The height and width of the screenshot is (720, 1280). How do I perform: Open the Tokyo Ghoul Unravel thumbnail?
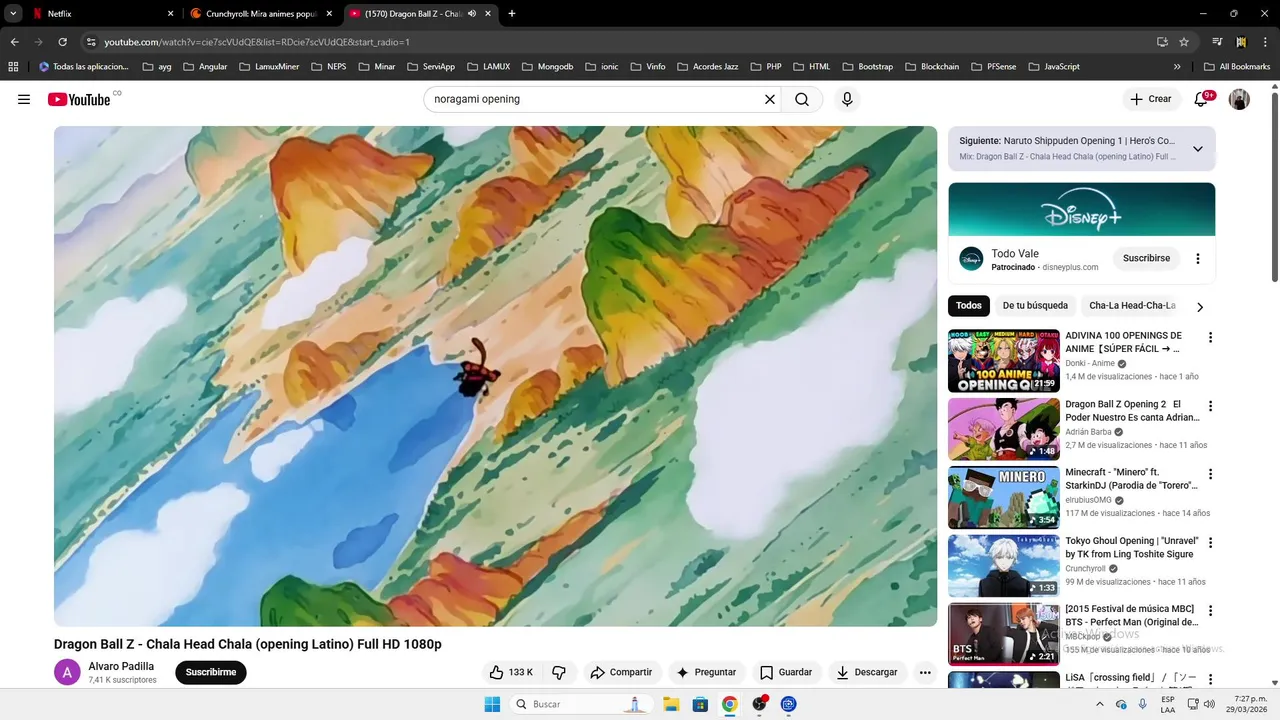tap(1003, 566)
